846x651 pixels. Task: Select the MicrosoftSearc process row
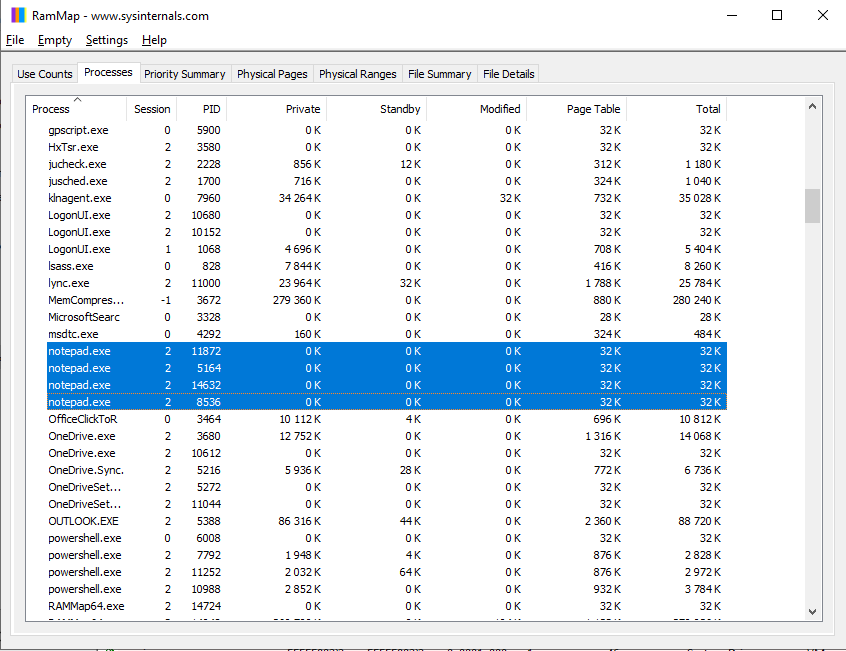pyautogui.click(x=387, y=317)
